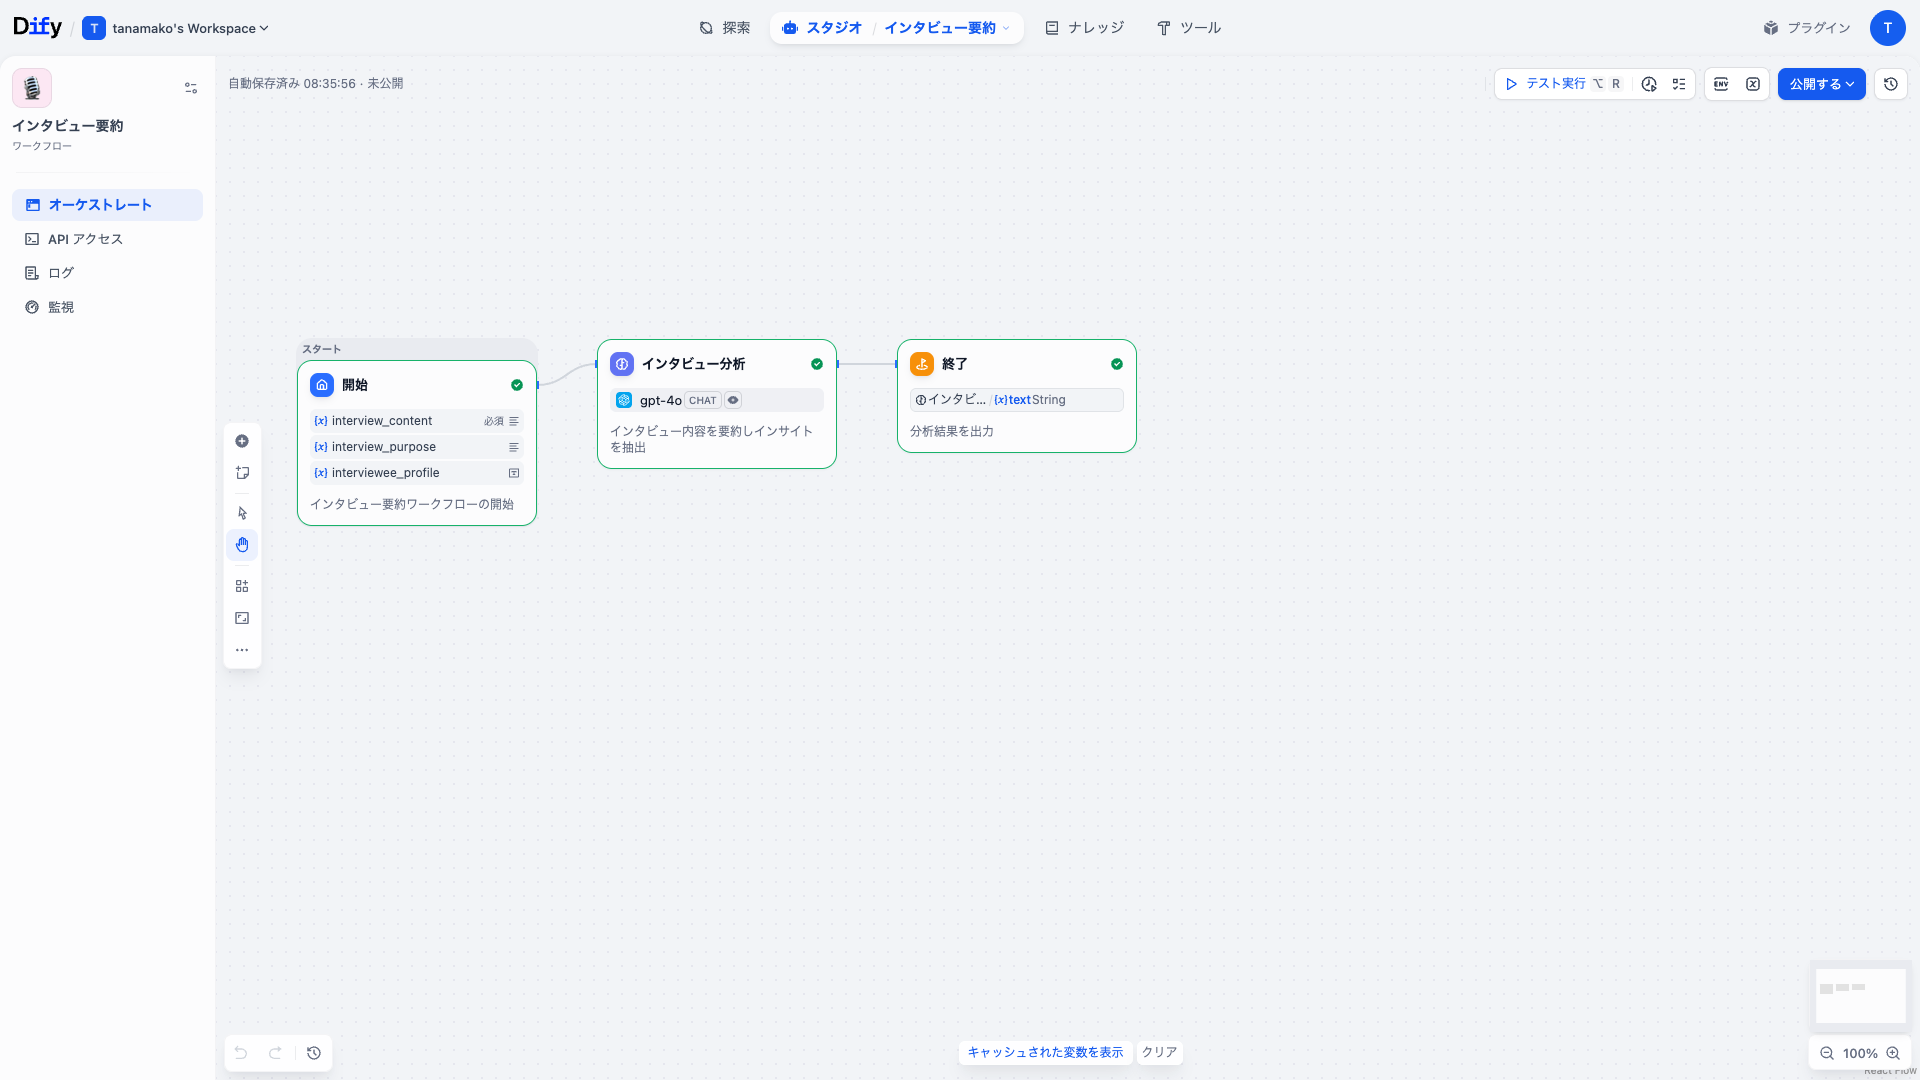Screen dimensions: 1920x1080
Task: Select the pointer mode tool
Action: coord(242,512)
